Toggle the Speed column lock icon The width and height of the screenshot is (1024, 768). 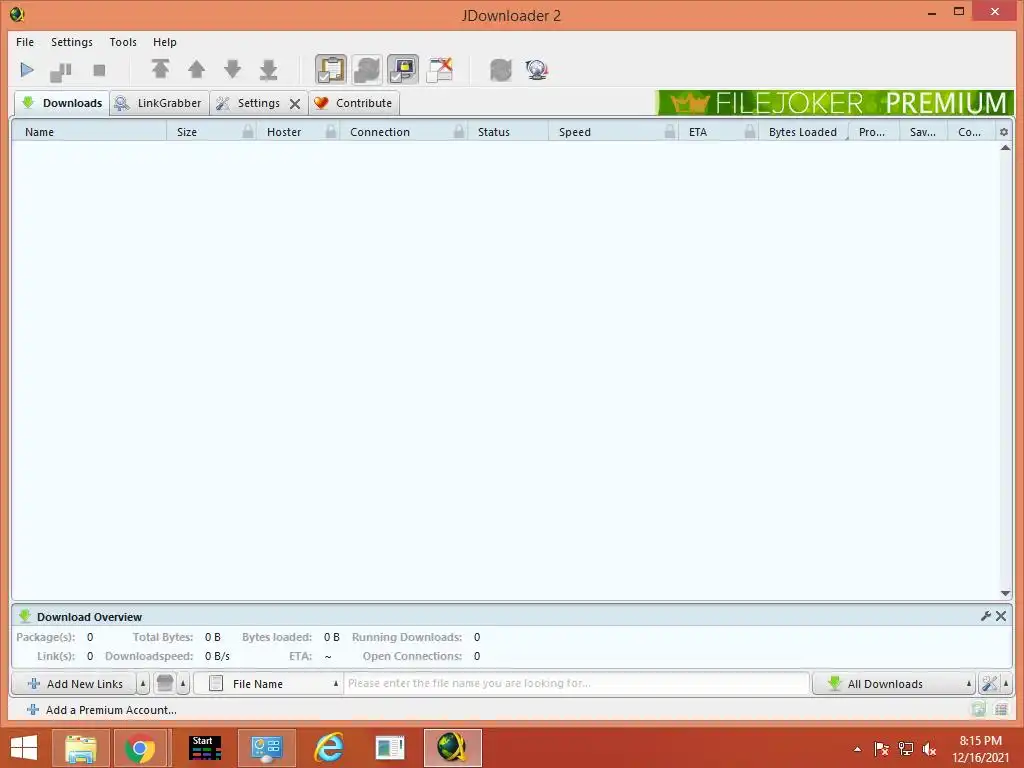(x=669, y=132)
